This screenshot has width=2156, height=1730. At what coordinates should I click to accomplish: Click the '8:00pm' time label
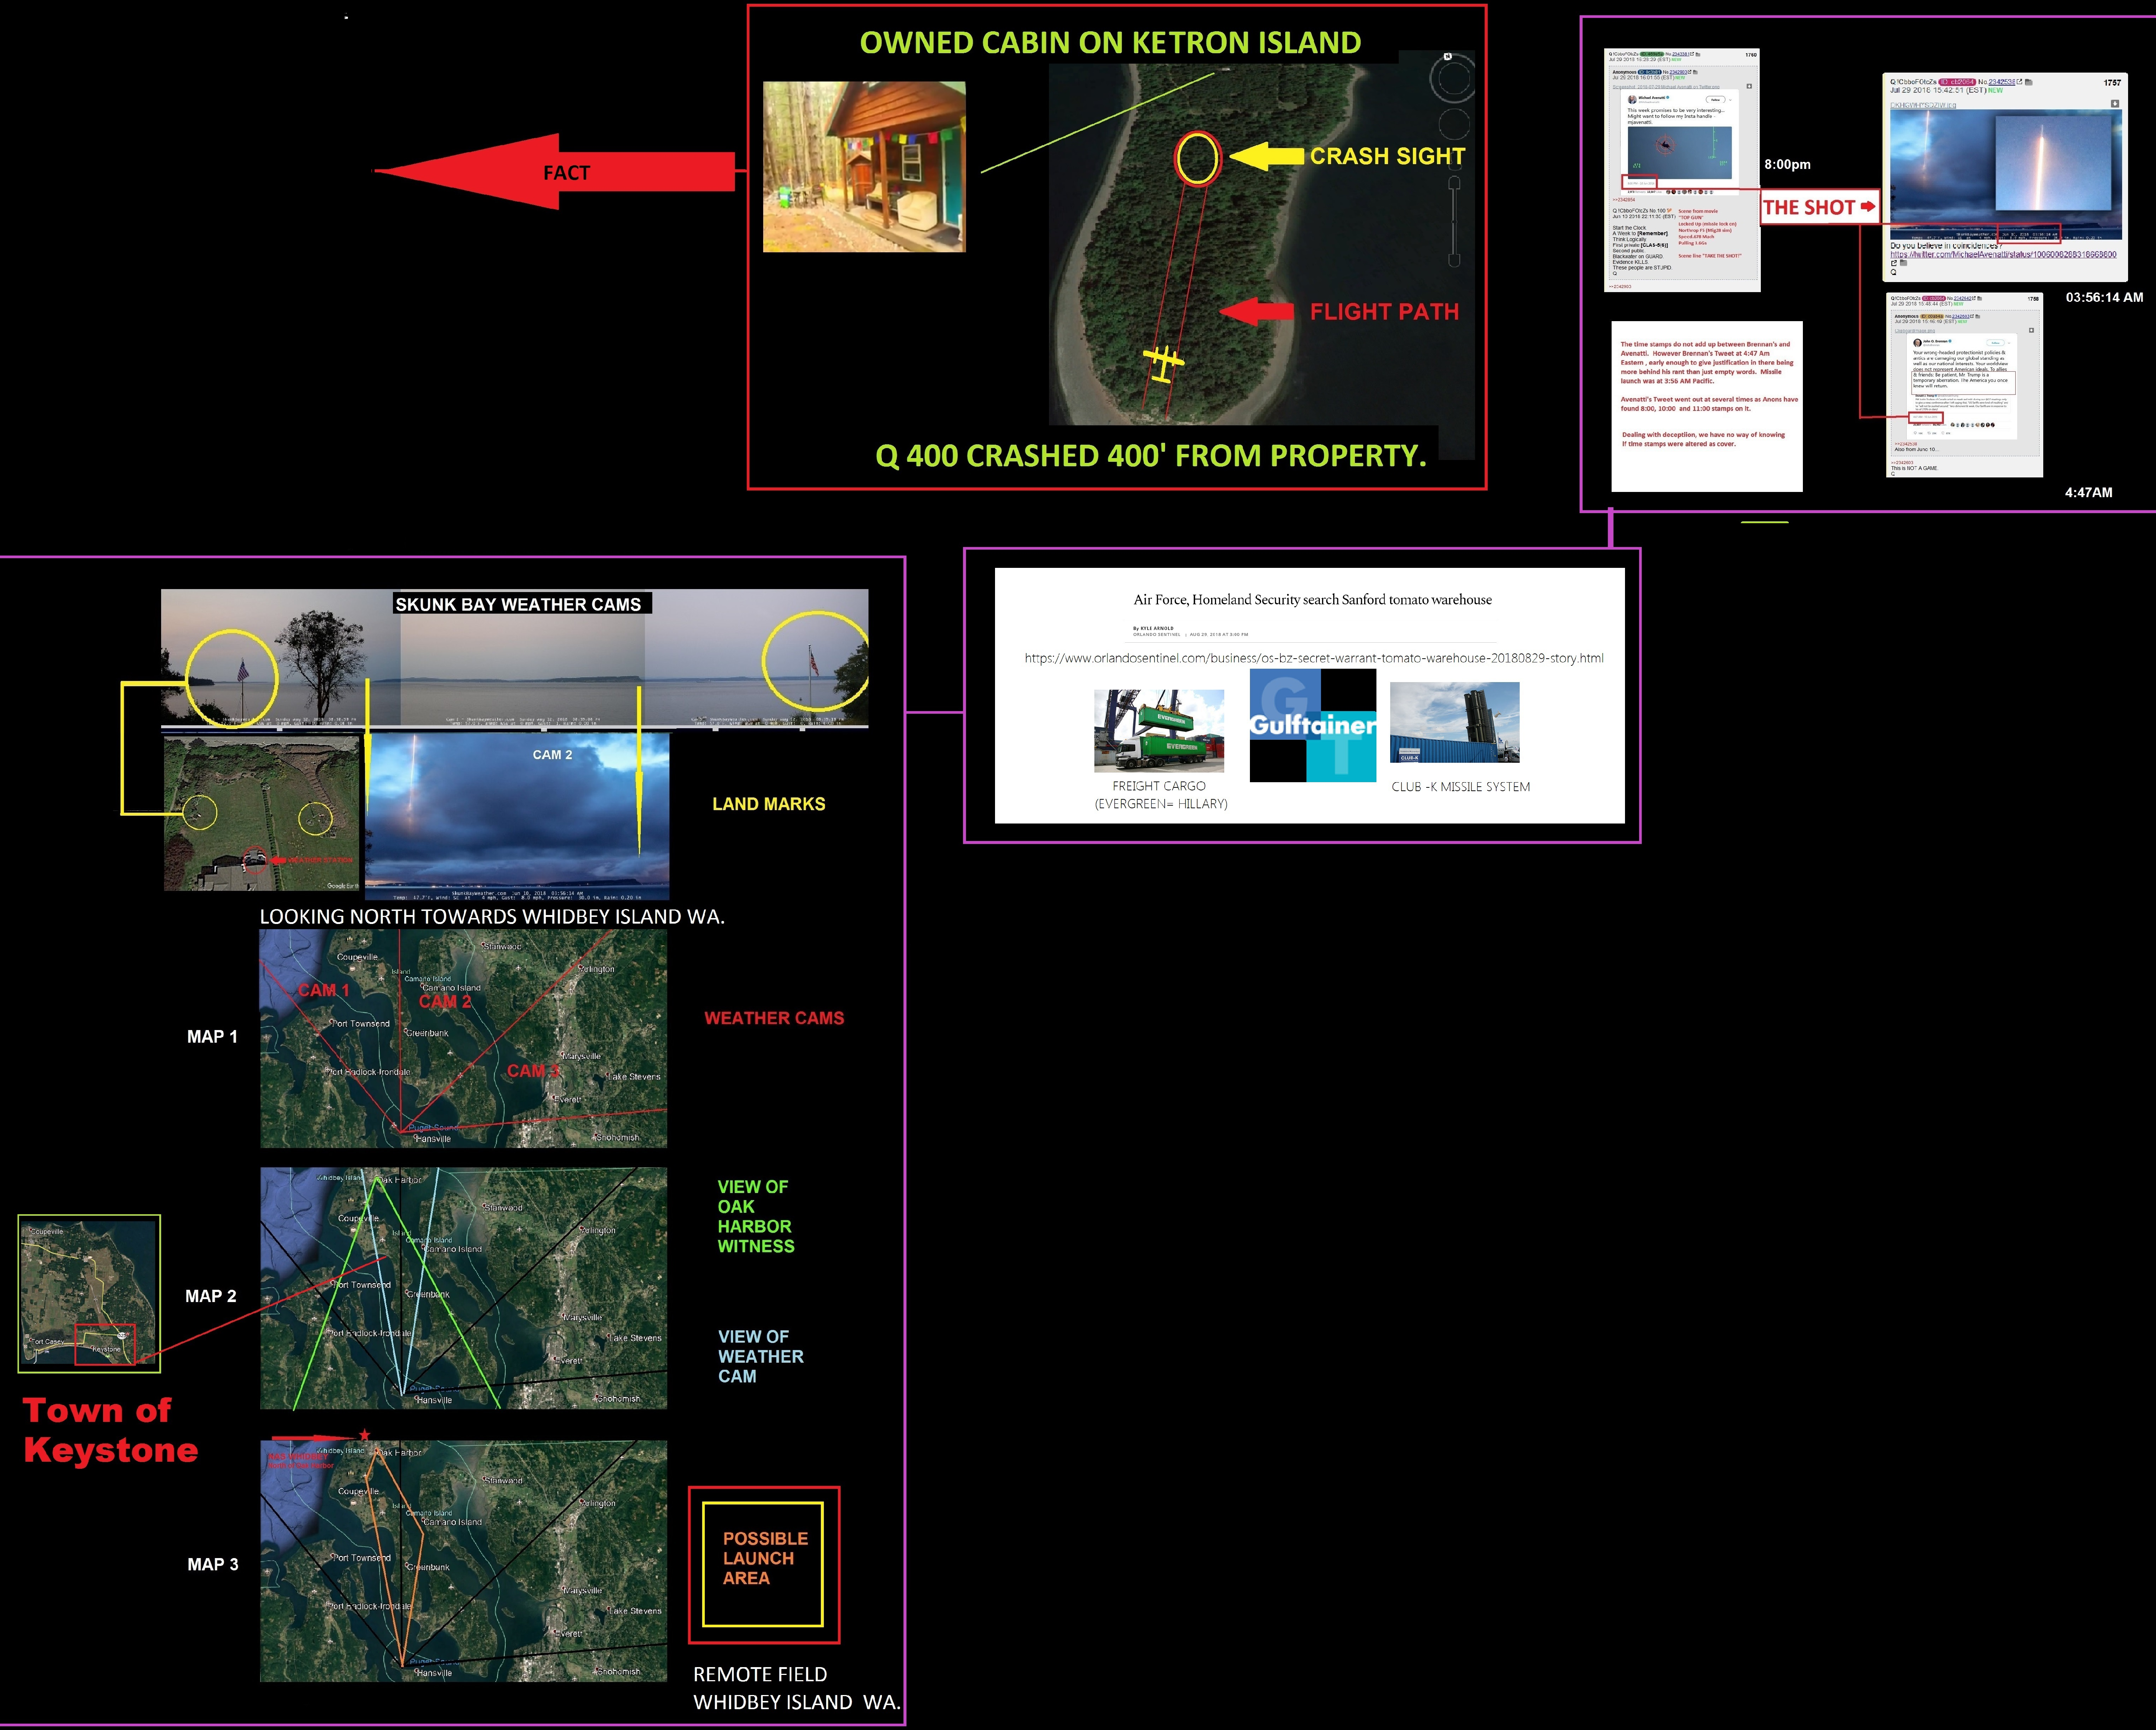click(1787, 165)
